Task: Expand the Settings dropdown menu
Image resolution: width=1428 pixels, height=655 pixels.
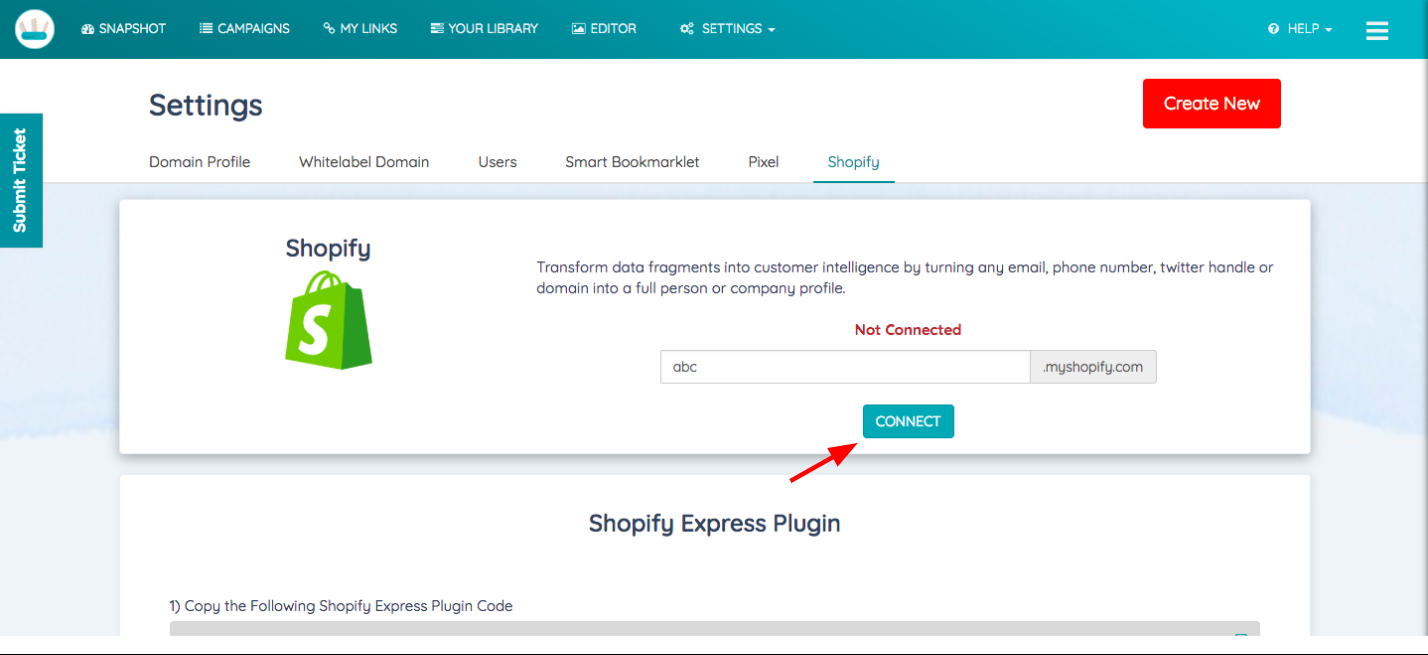Action: coord(727,29)
